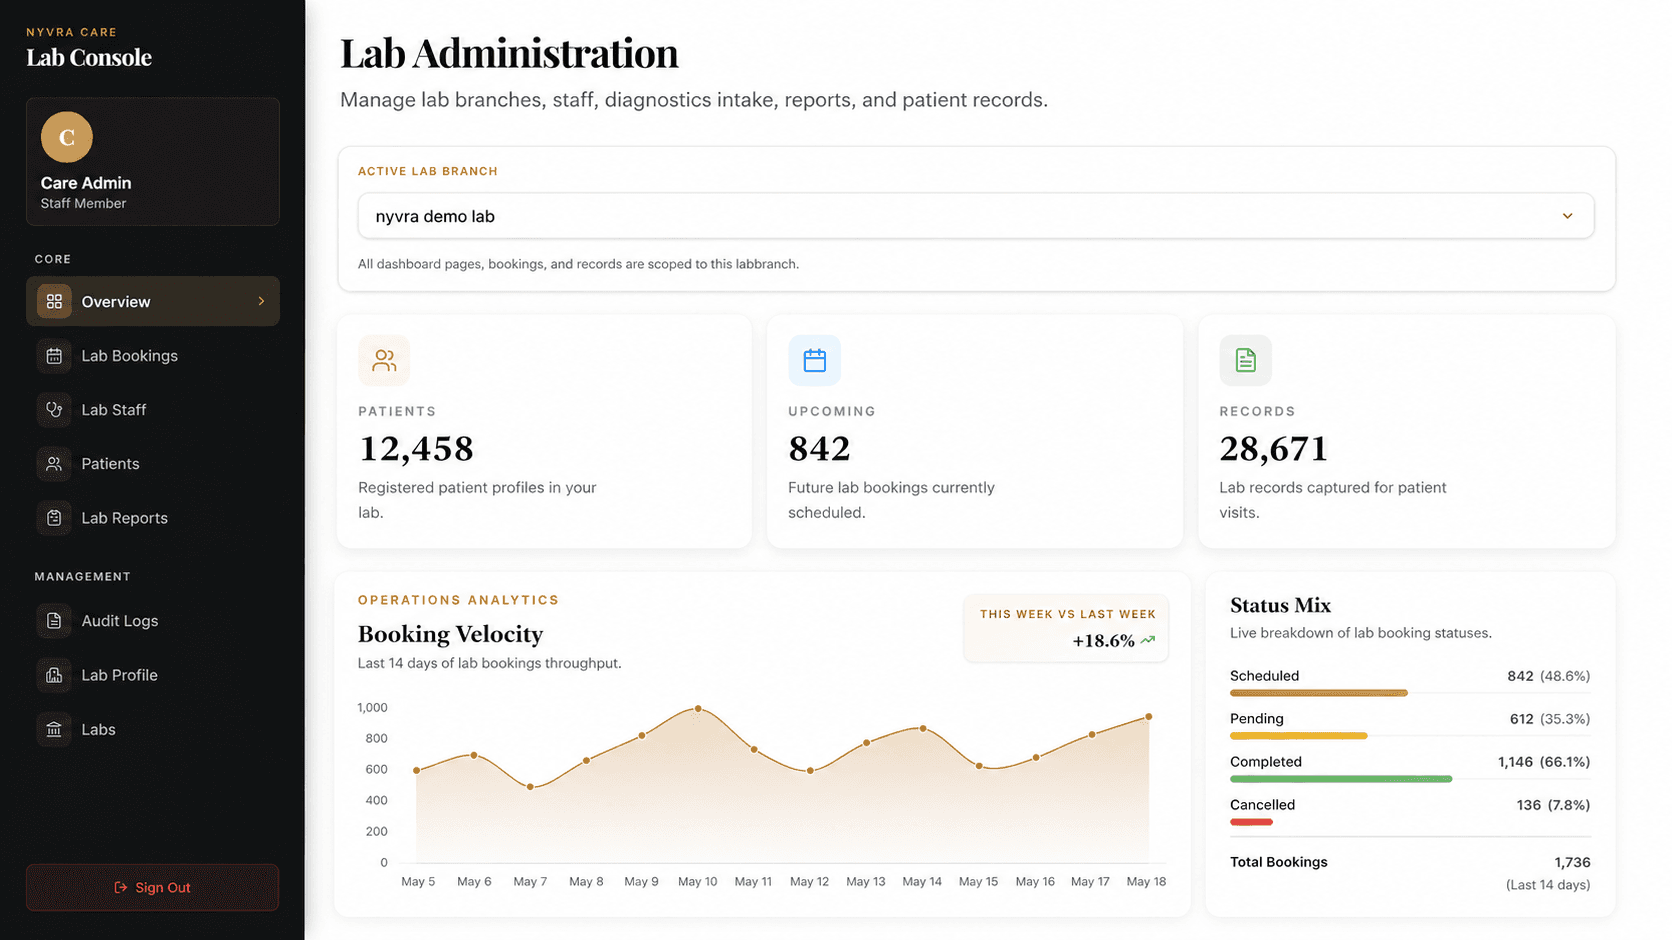Click the yellow Pending progress bar
The width and height of the screenshot is (1672, 940).
(1298, 736)
